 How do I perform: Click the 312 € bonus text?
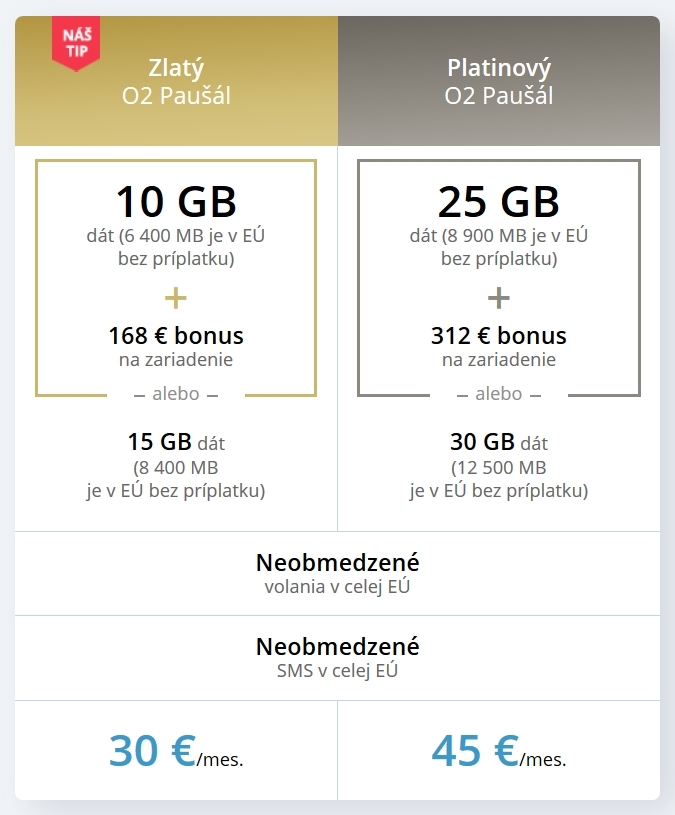point(499,336)
